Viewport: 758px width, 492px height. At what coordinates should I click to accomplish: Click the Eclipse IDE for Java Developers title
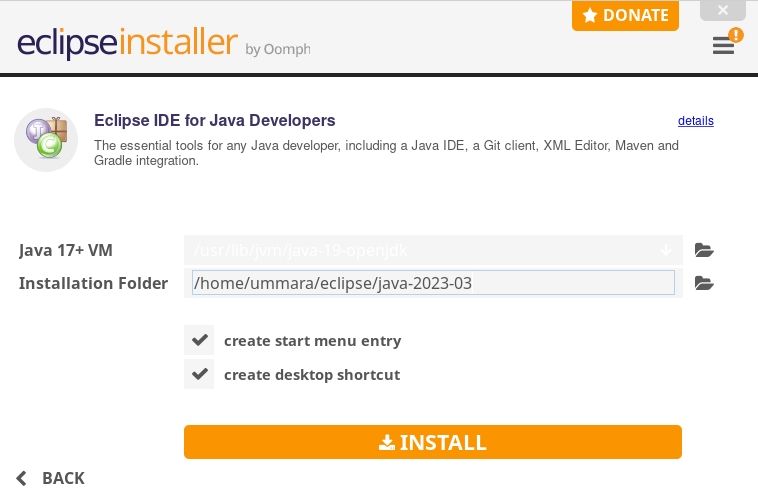215,120
